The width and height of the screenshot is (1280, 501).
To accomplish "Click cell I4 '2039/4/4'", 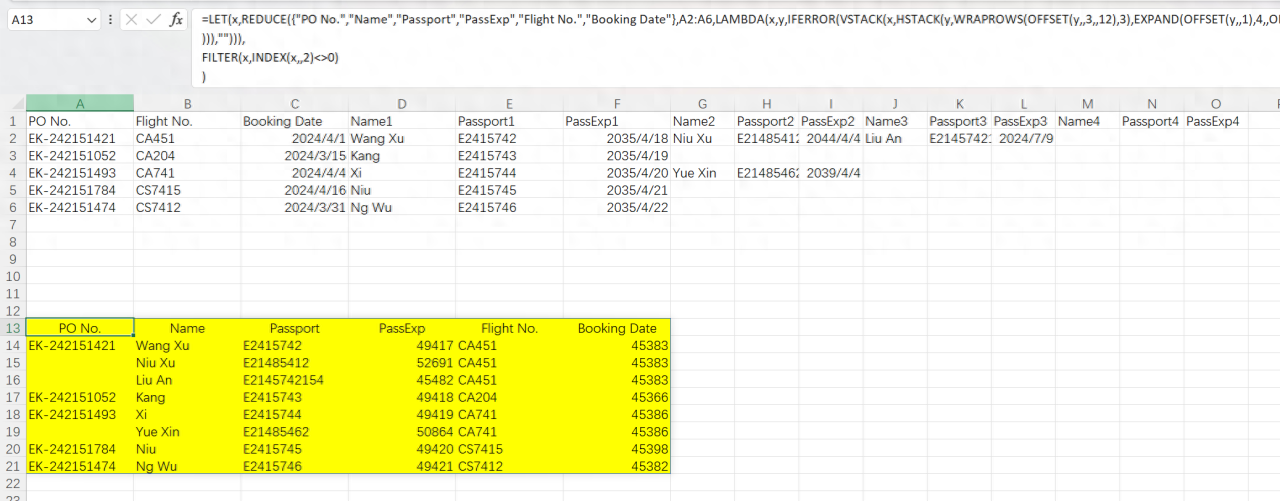I will [x=830, y=173].
